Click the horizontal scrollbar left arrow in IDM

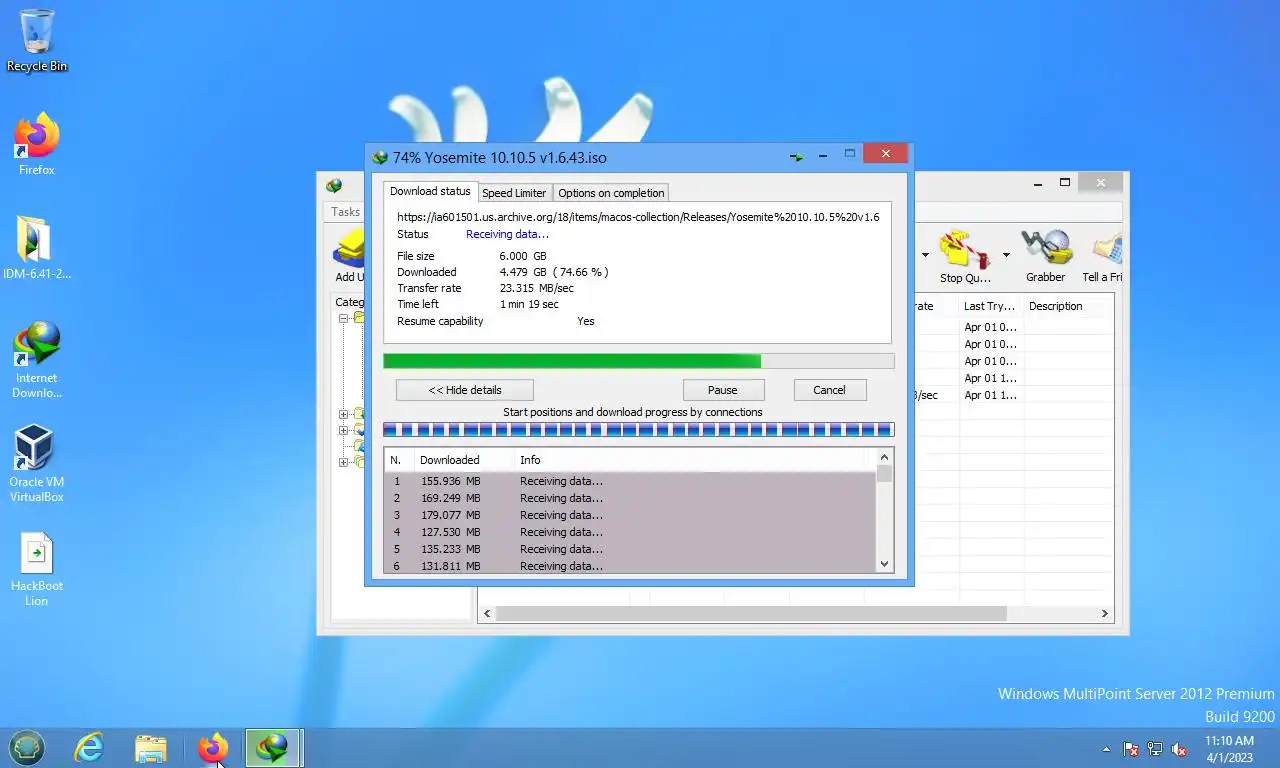coord(487,613)
